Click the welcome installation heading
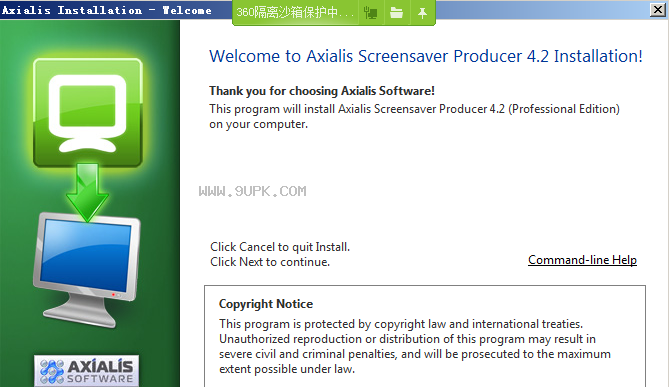The width and height of the screenshot is (669, 387). [426, 56]
